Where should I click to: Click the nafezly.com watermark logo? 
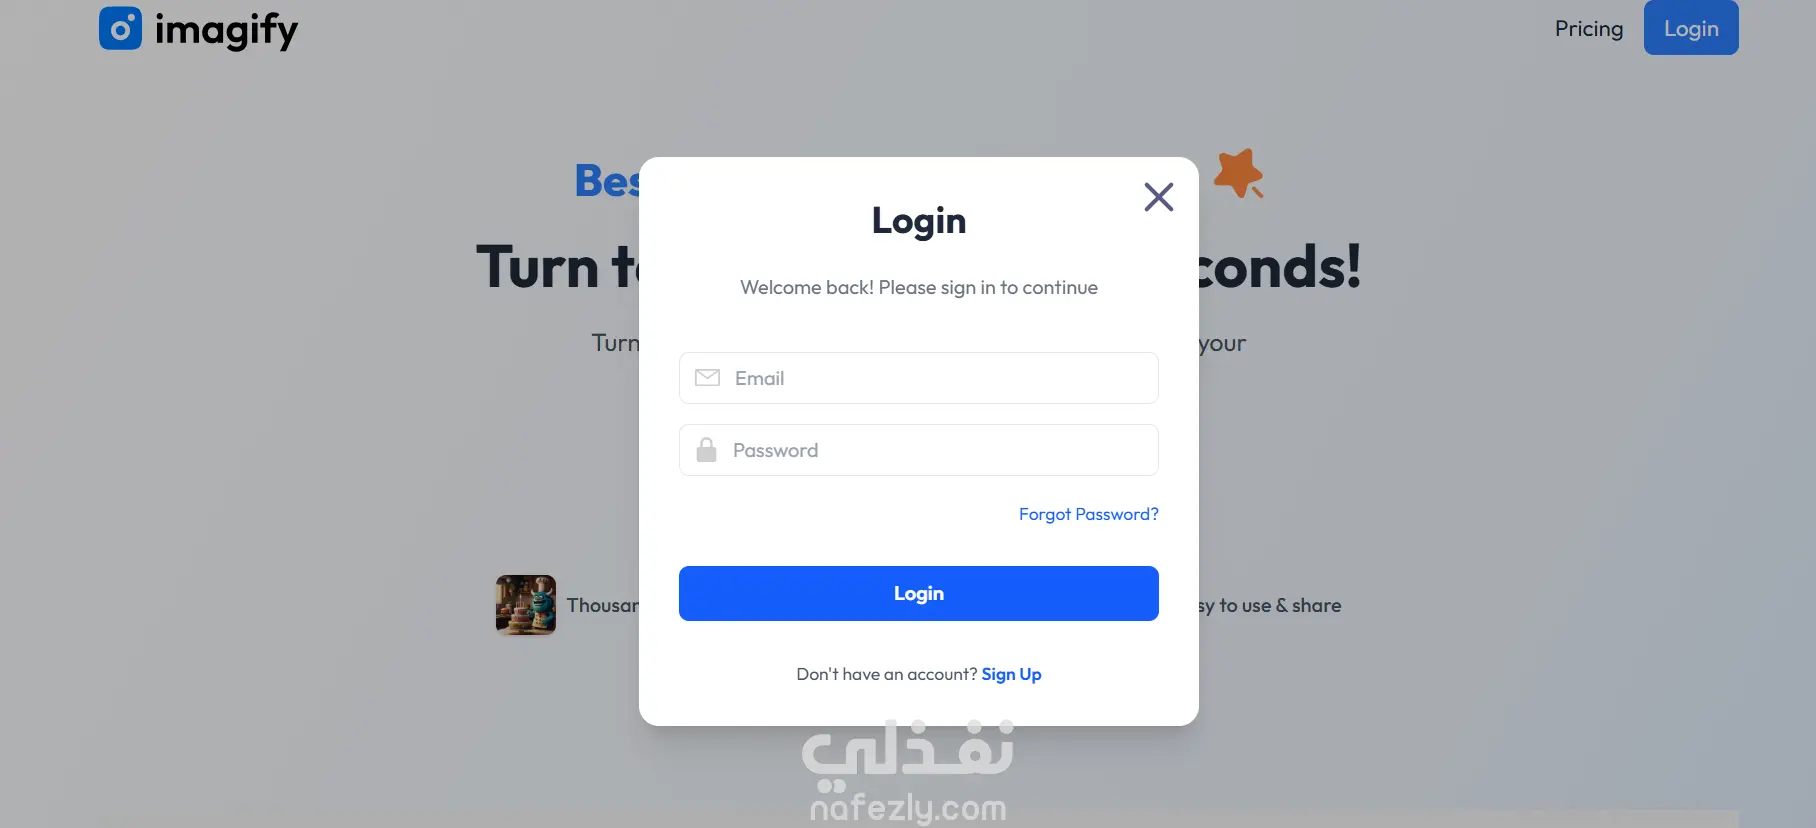click(908, 772)
